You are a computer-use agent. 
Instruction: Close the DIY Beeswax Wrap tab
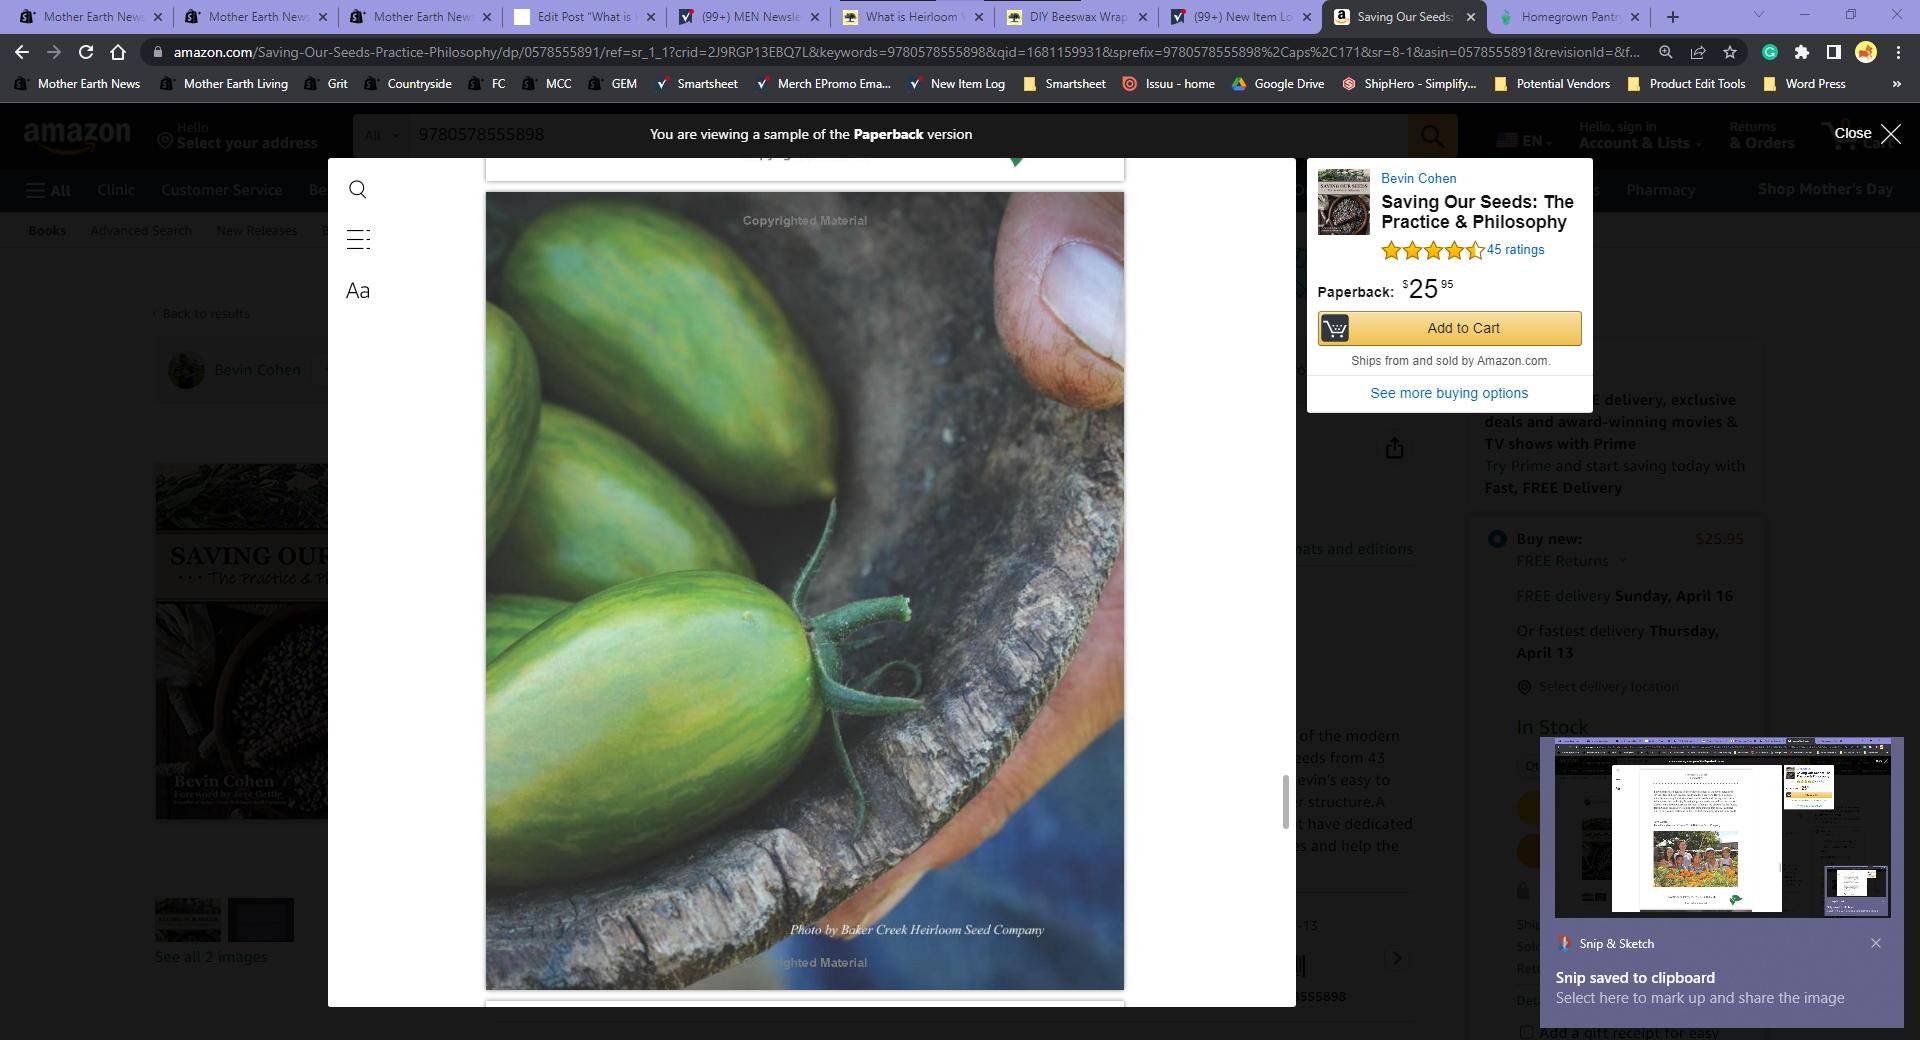tap(1143, 17)
